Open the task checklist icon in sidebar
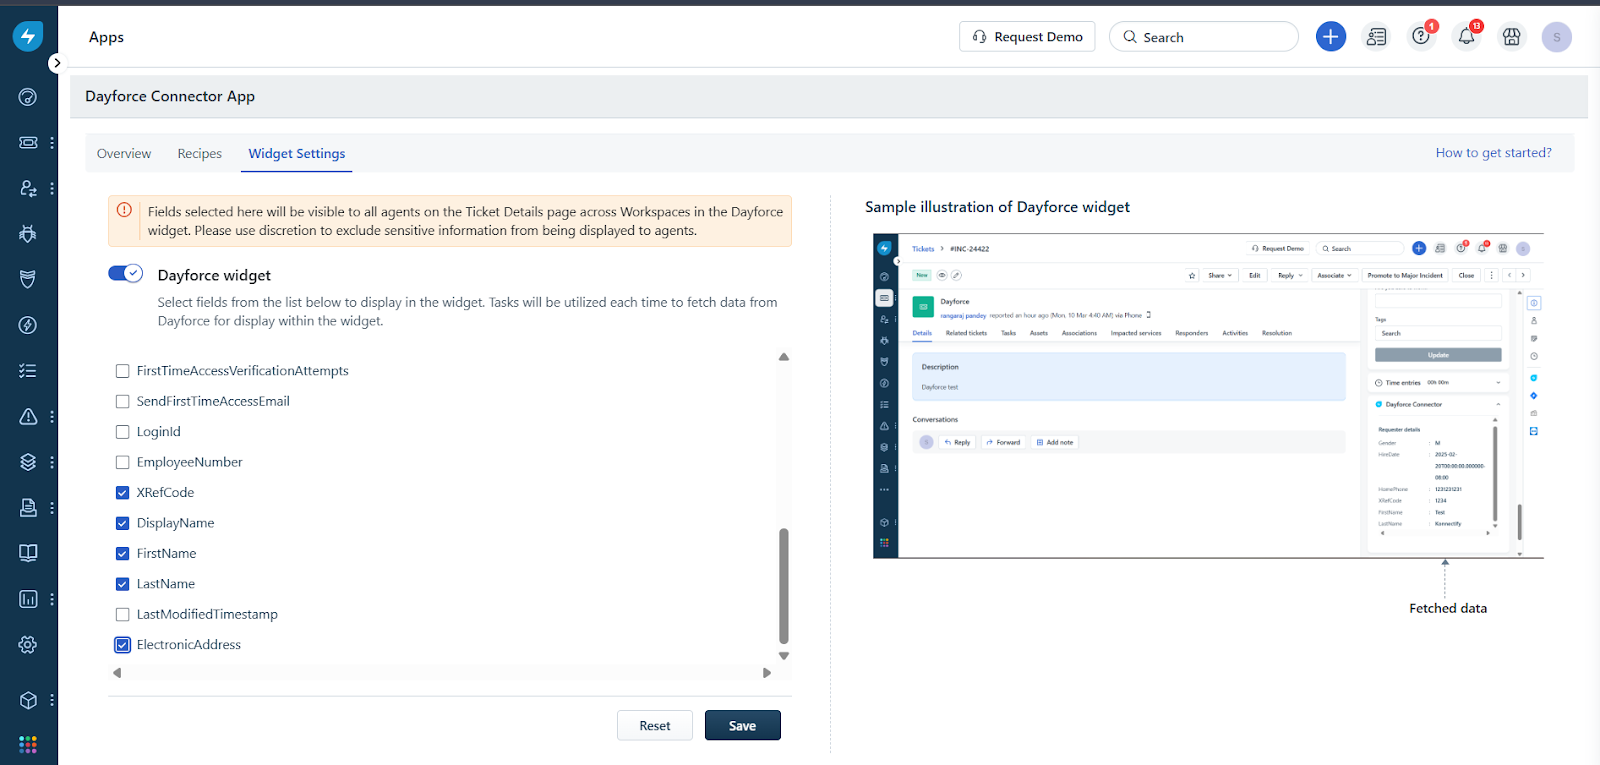This screenshot has width=1600, height=765. [x=28, y=371]
